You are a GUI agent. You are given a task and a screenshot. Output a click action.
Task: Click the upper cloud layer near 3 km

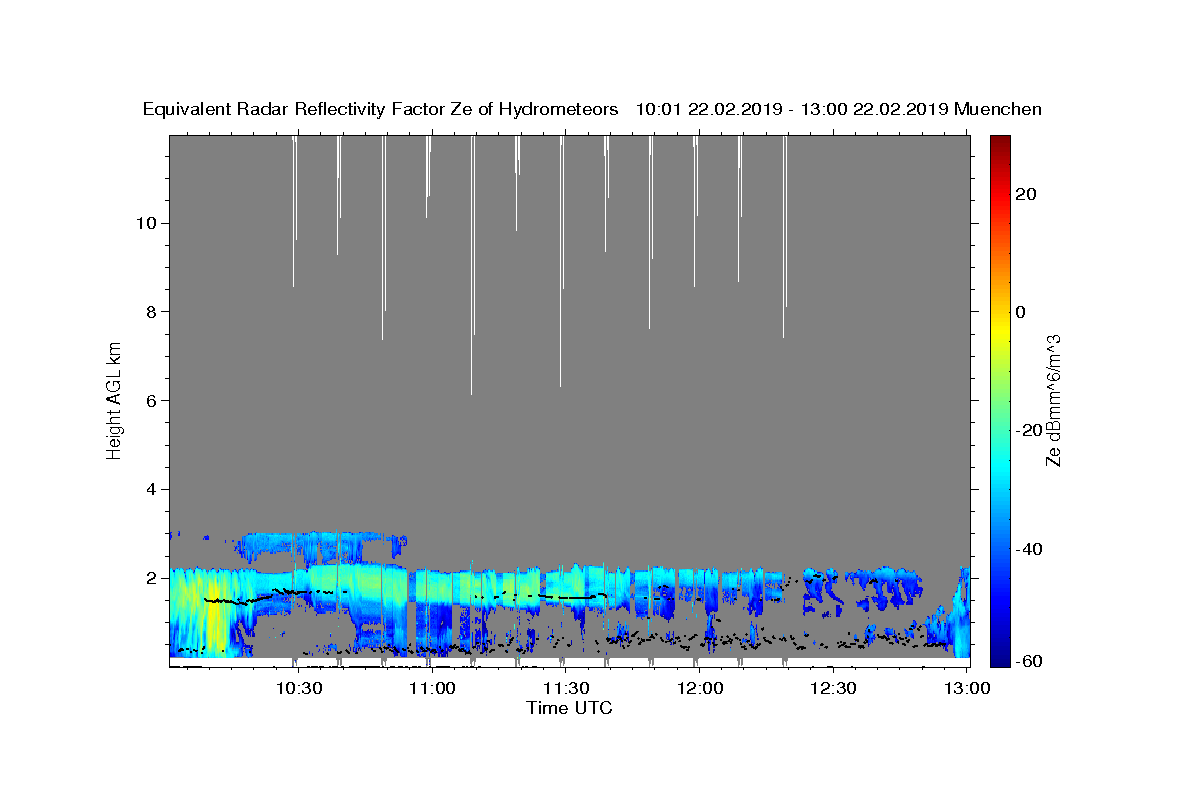coord(320,546)
